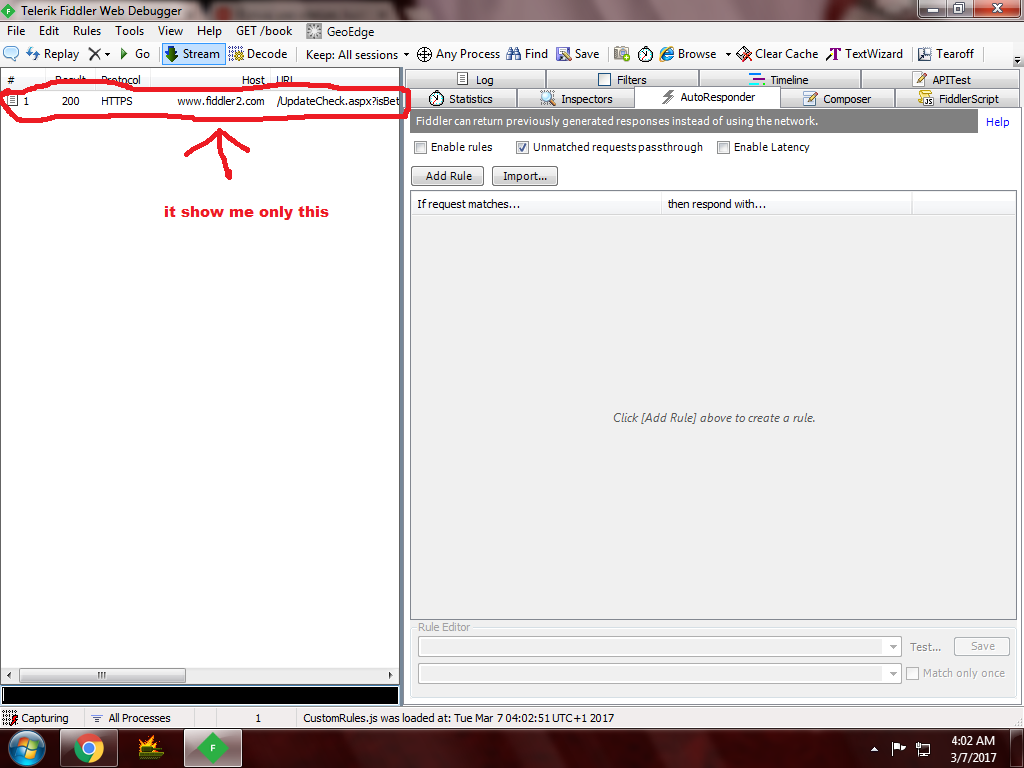Open the Edit menu

(x=48, y=31)
